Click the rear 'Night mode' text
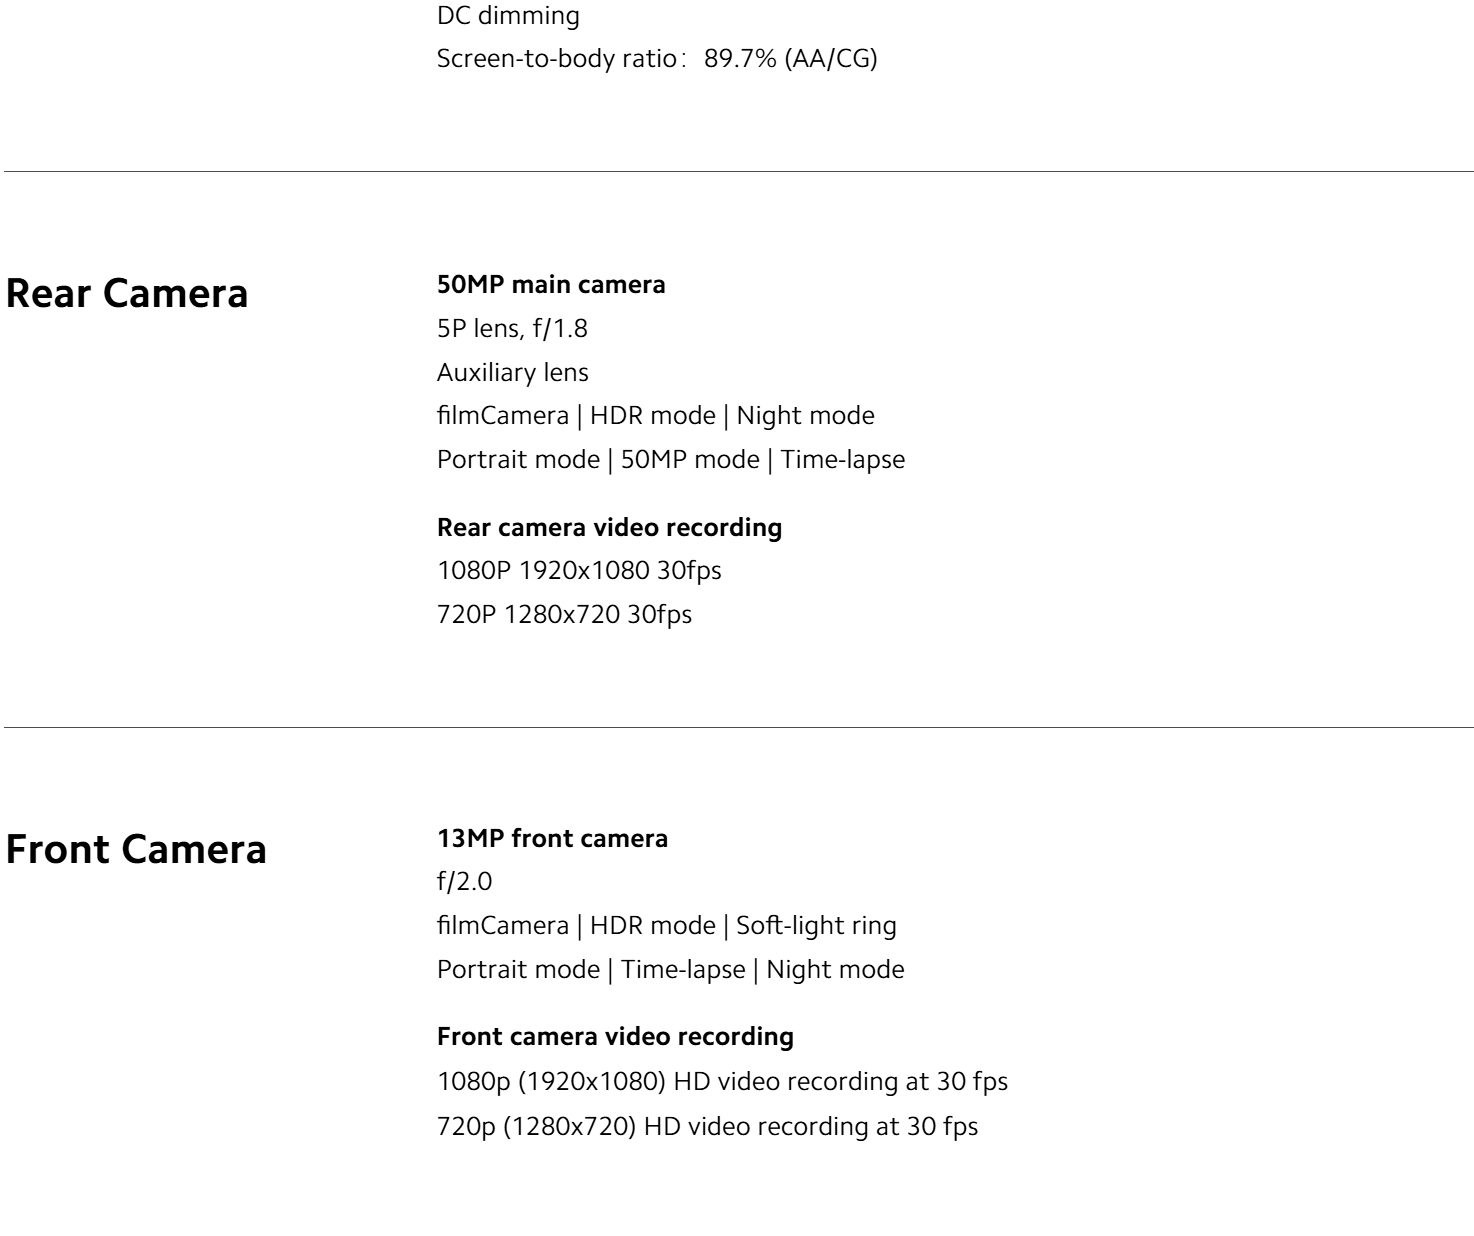This screenshot has height=1236, width=1474. 805,416
